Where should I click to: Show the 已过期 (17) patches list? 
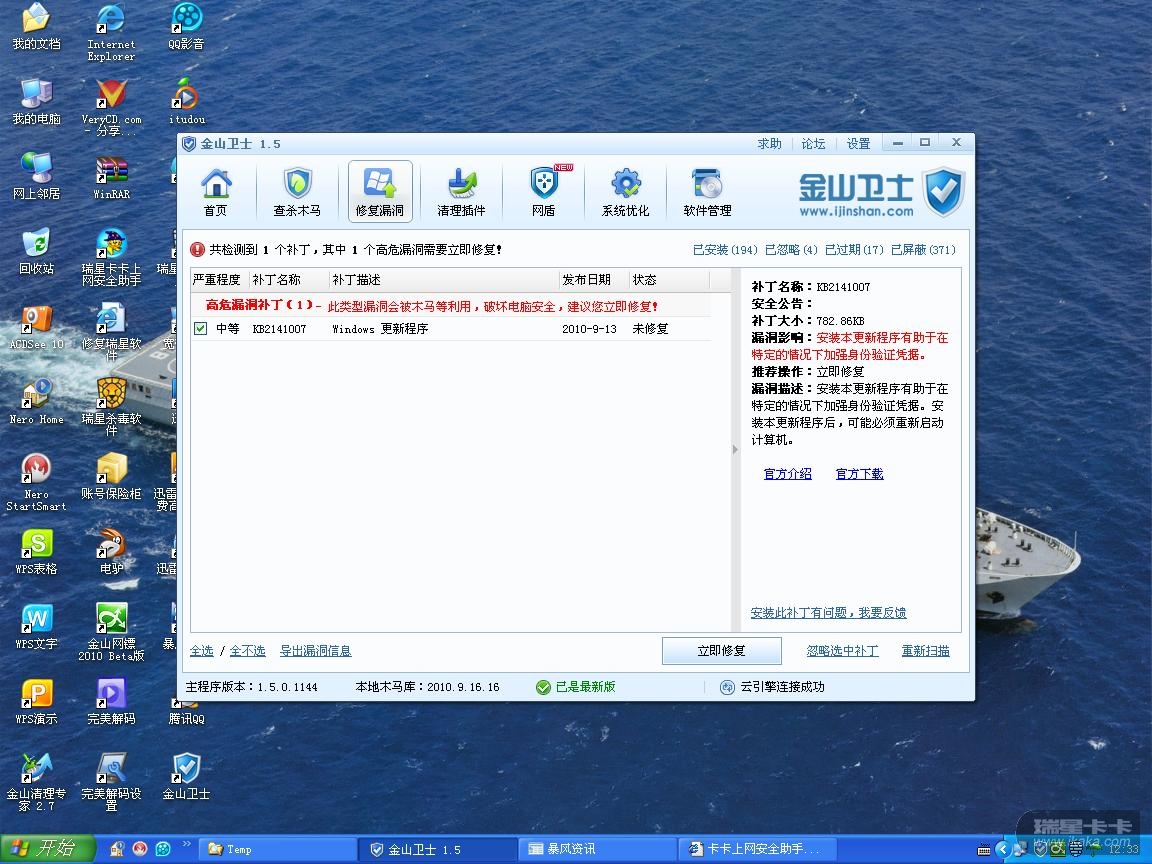coord(854,250)
